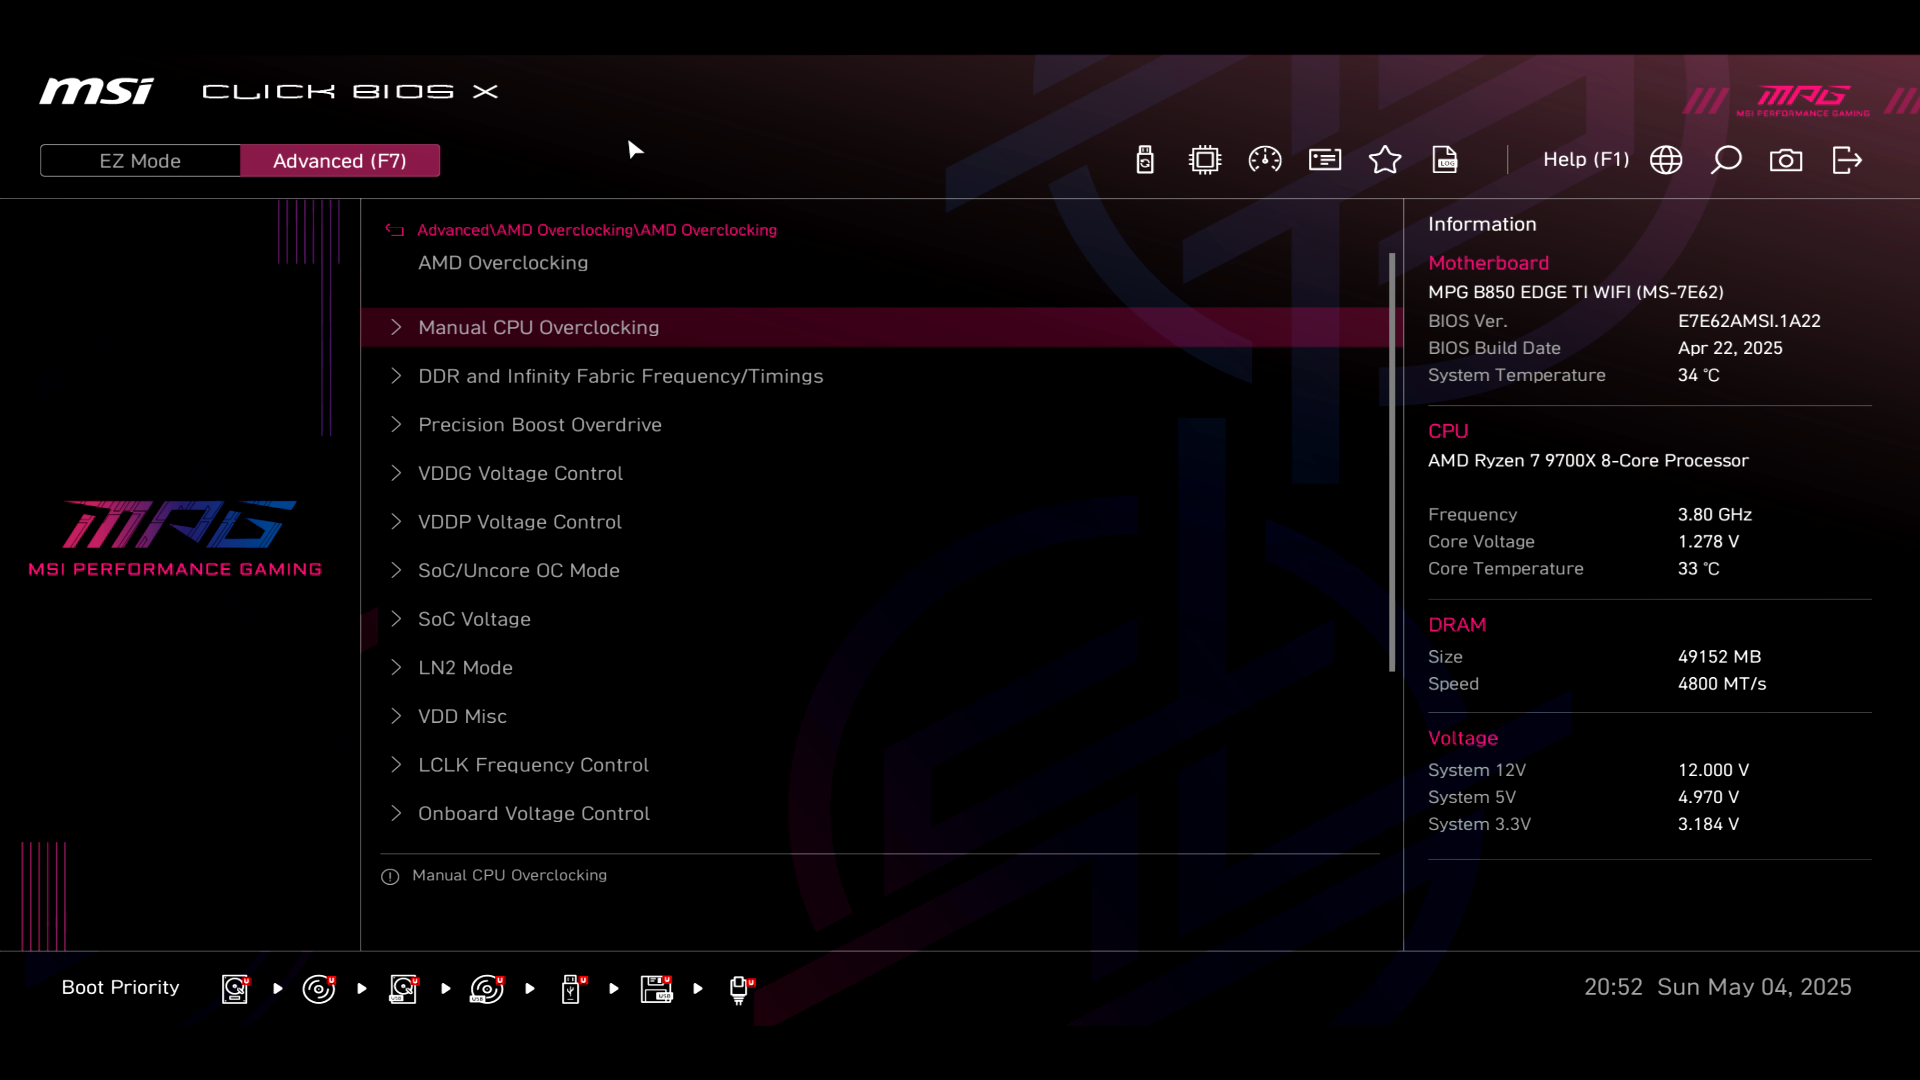This screenshot has width=1920, height=1080.
Task: Expand Manual CPU Overclocking
Action: [x=538, y=328]
